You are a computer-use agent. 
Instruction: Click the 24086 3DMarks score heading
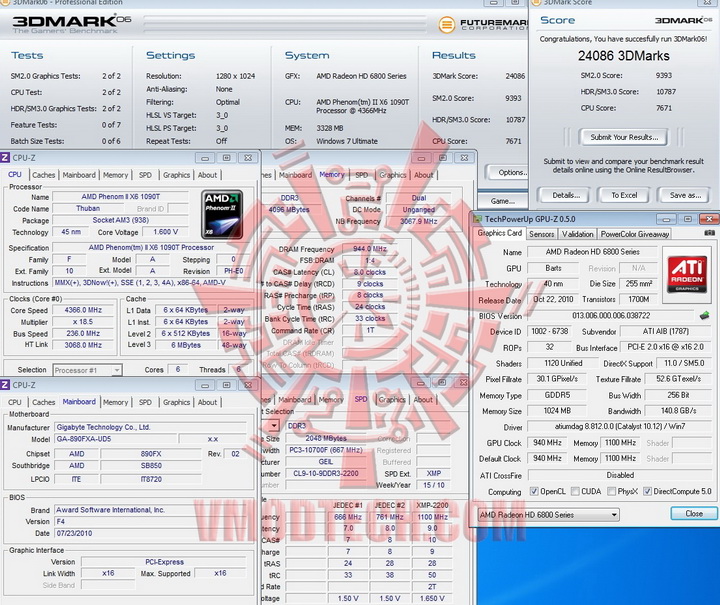coord(624,56)
